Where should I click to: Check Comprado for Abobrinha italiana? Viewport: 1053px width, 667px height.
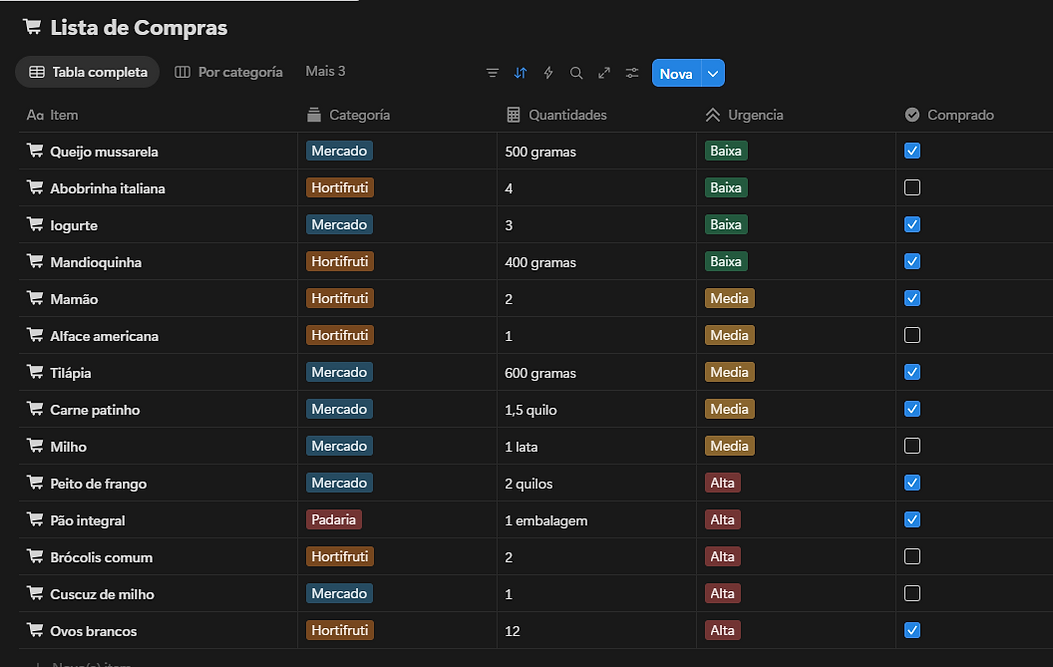(x=912, y=187)
